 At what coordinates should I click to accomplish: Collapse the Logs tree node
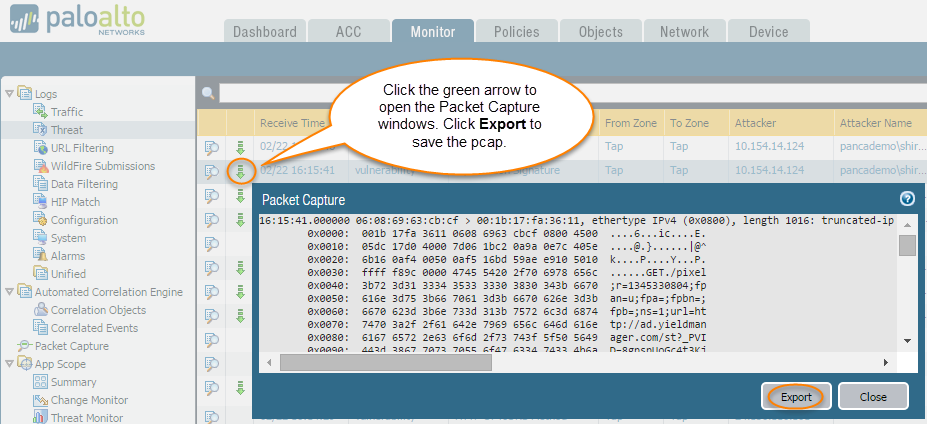click(x=9, y=93)
